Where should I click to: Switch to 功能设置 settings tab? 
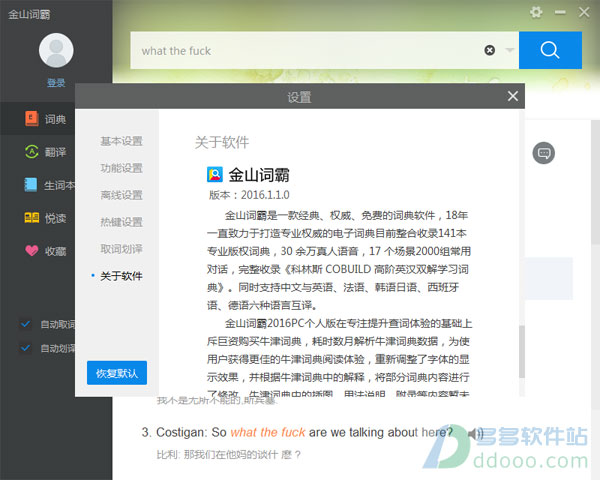click(121, 168)
